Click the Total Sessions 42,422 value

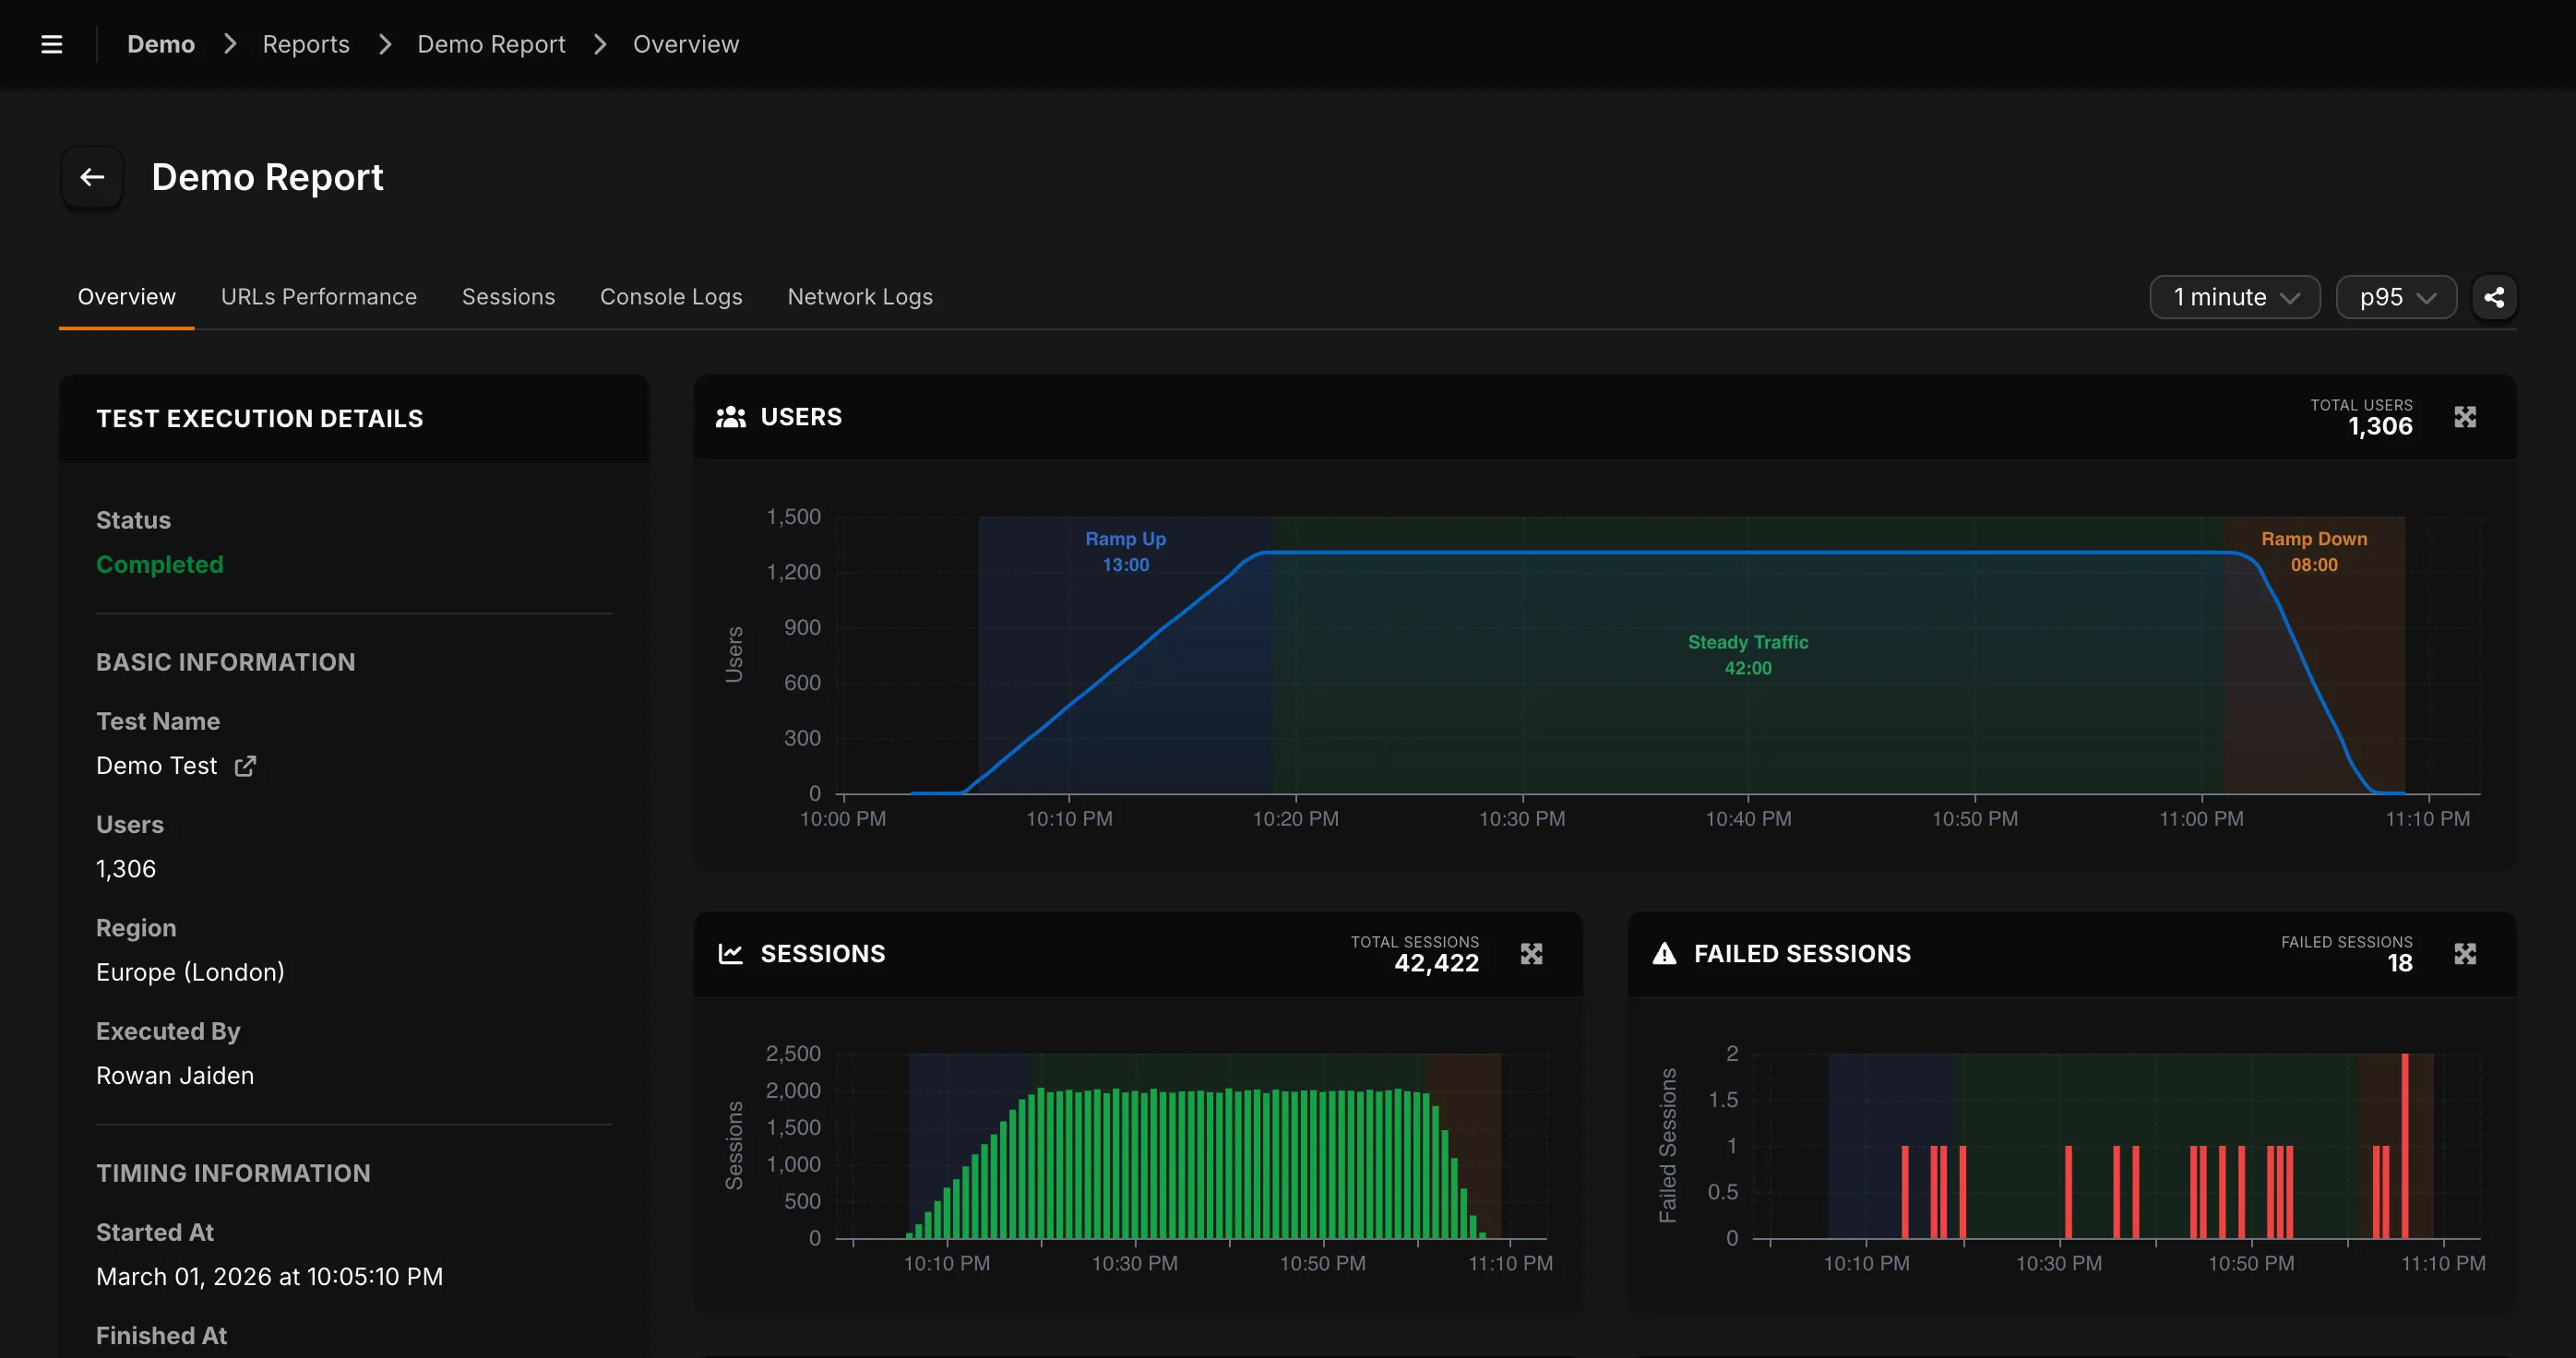tap(1436, 964)
